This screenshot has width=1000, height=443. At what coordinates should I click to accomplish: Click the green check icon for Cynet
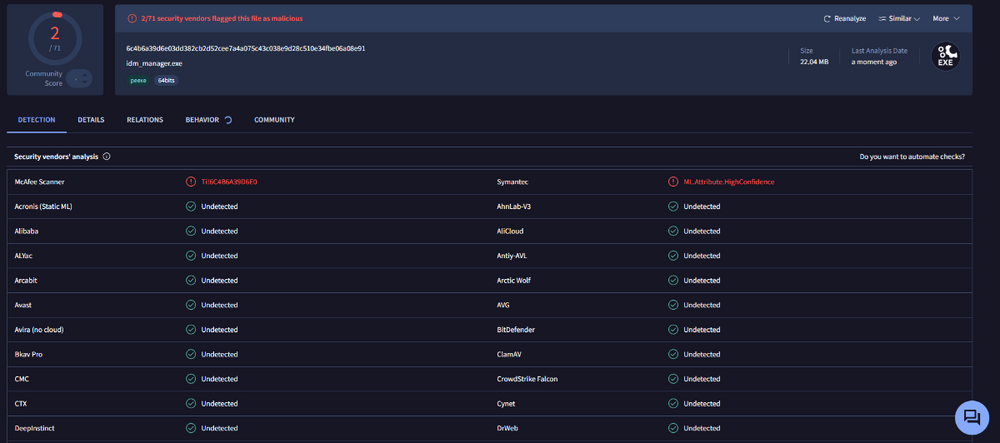[x=673, y=403]
